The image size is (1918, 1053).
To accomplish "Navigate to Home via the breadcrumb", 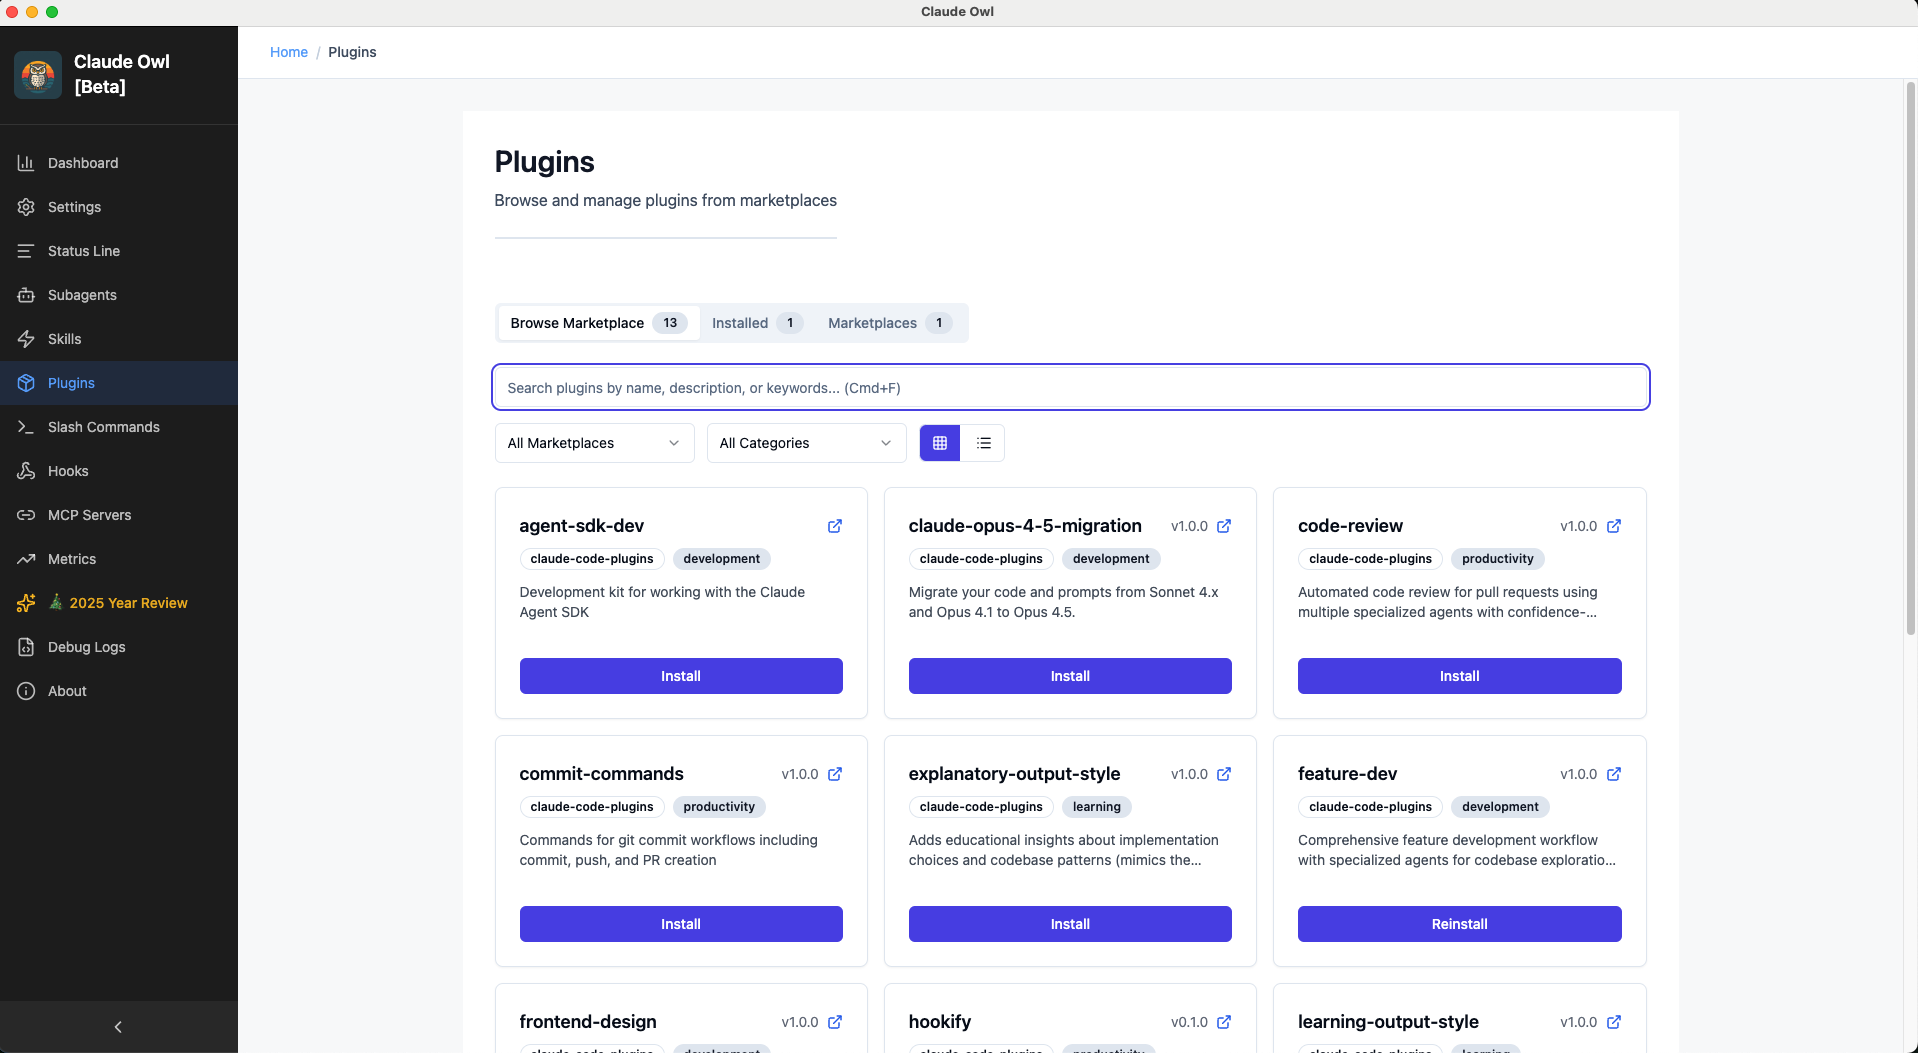I will pos(289,52).
